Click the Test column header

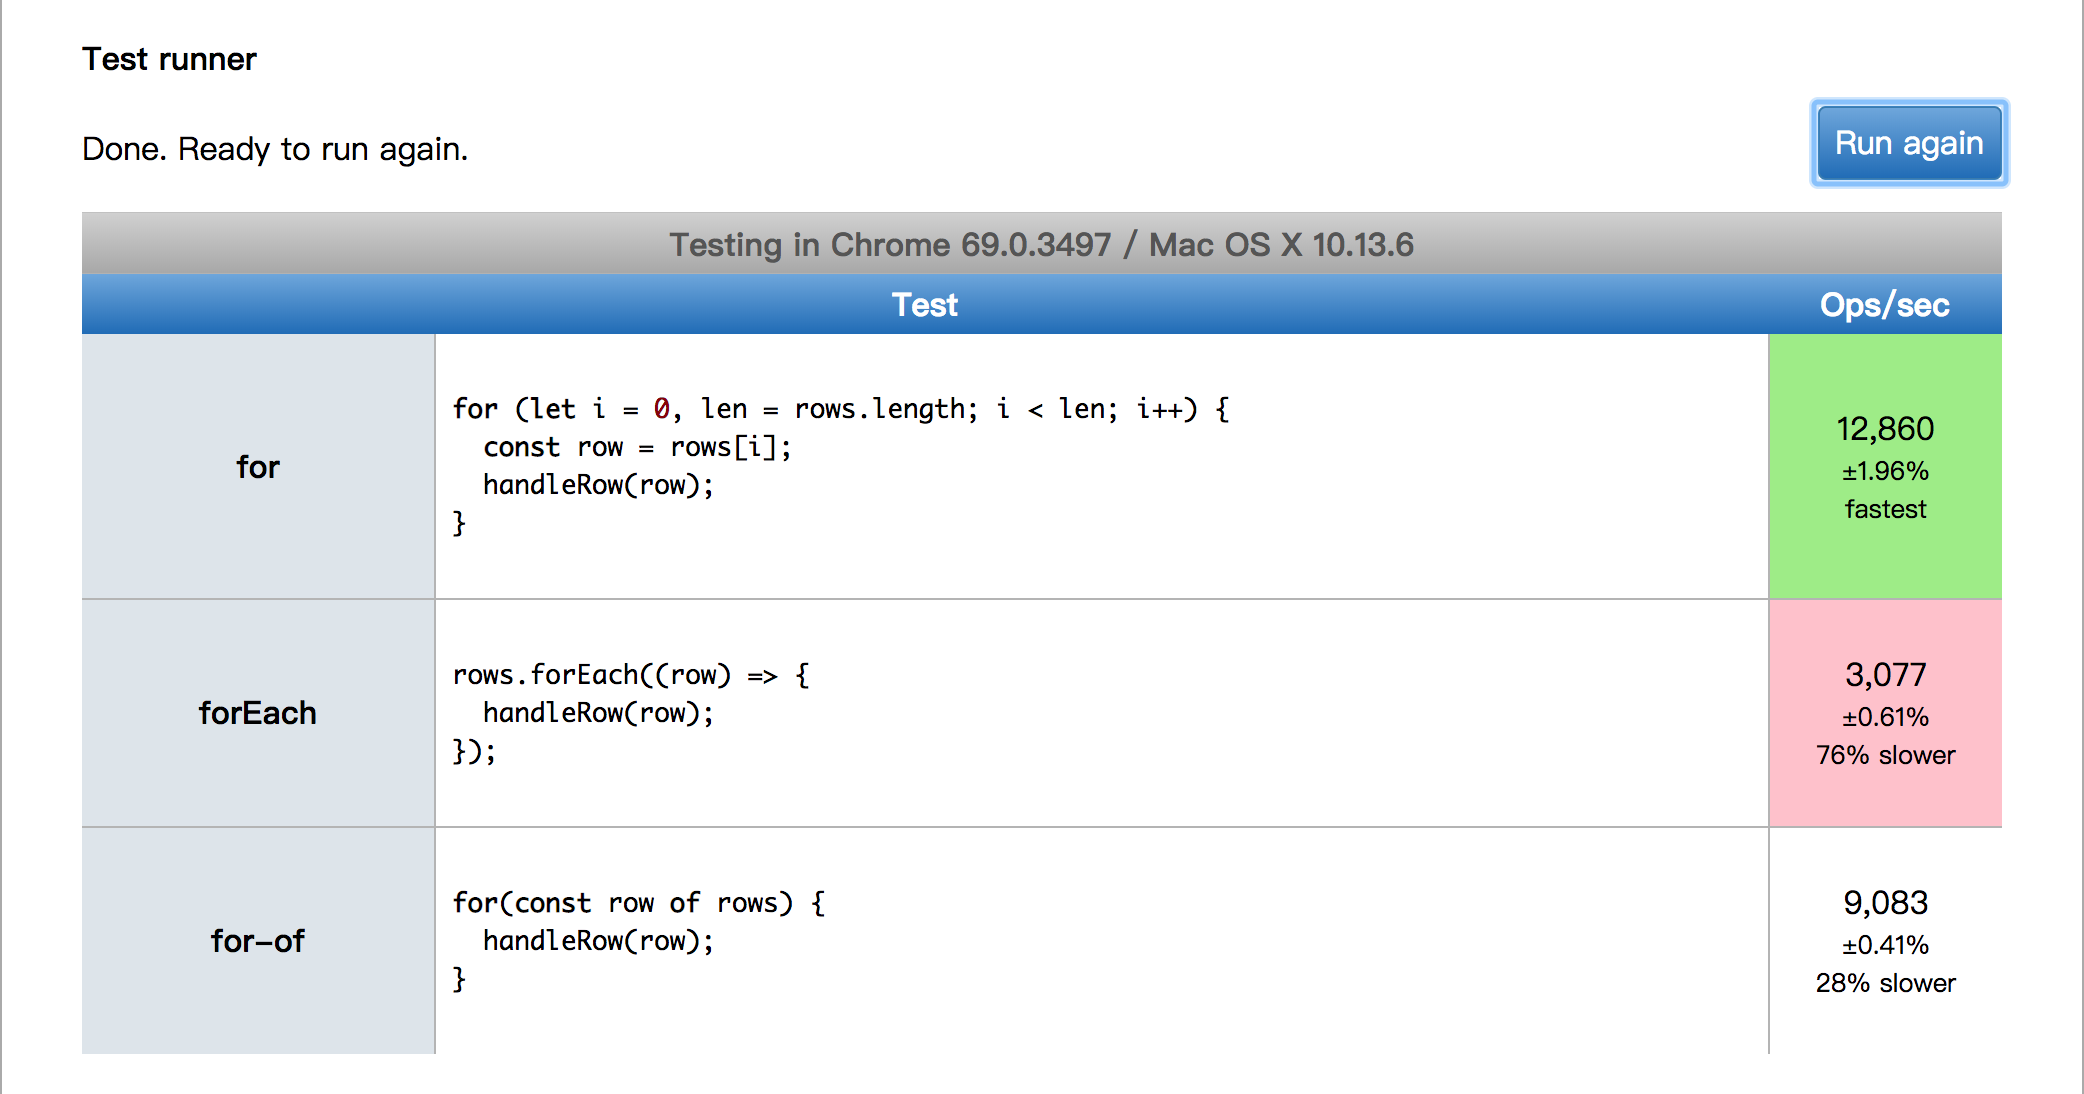pos(925,304)
